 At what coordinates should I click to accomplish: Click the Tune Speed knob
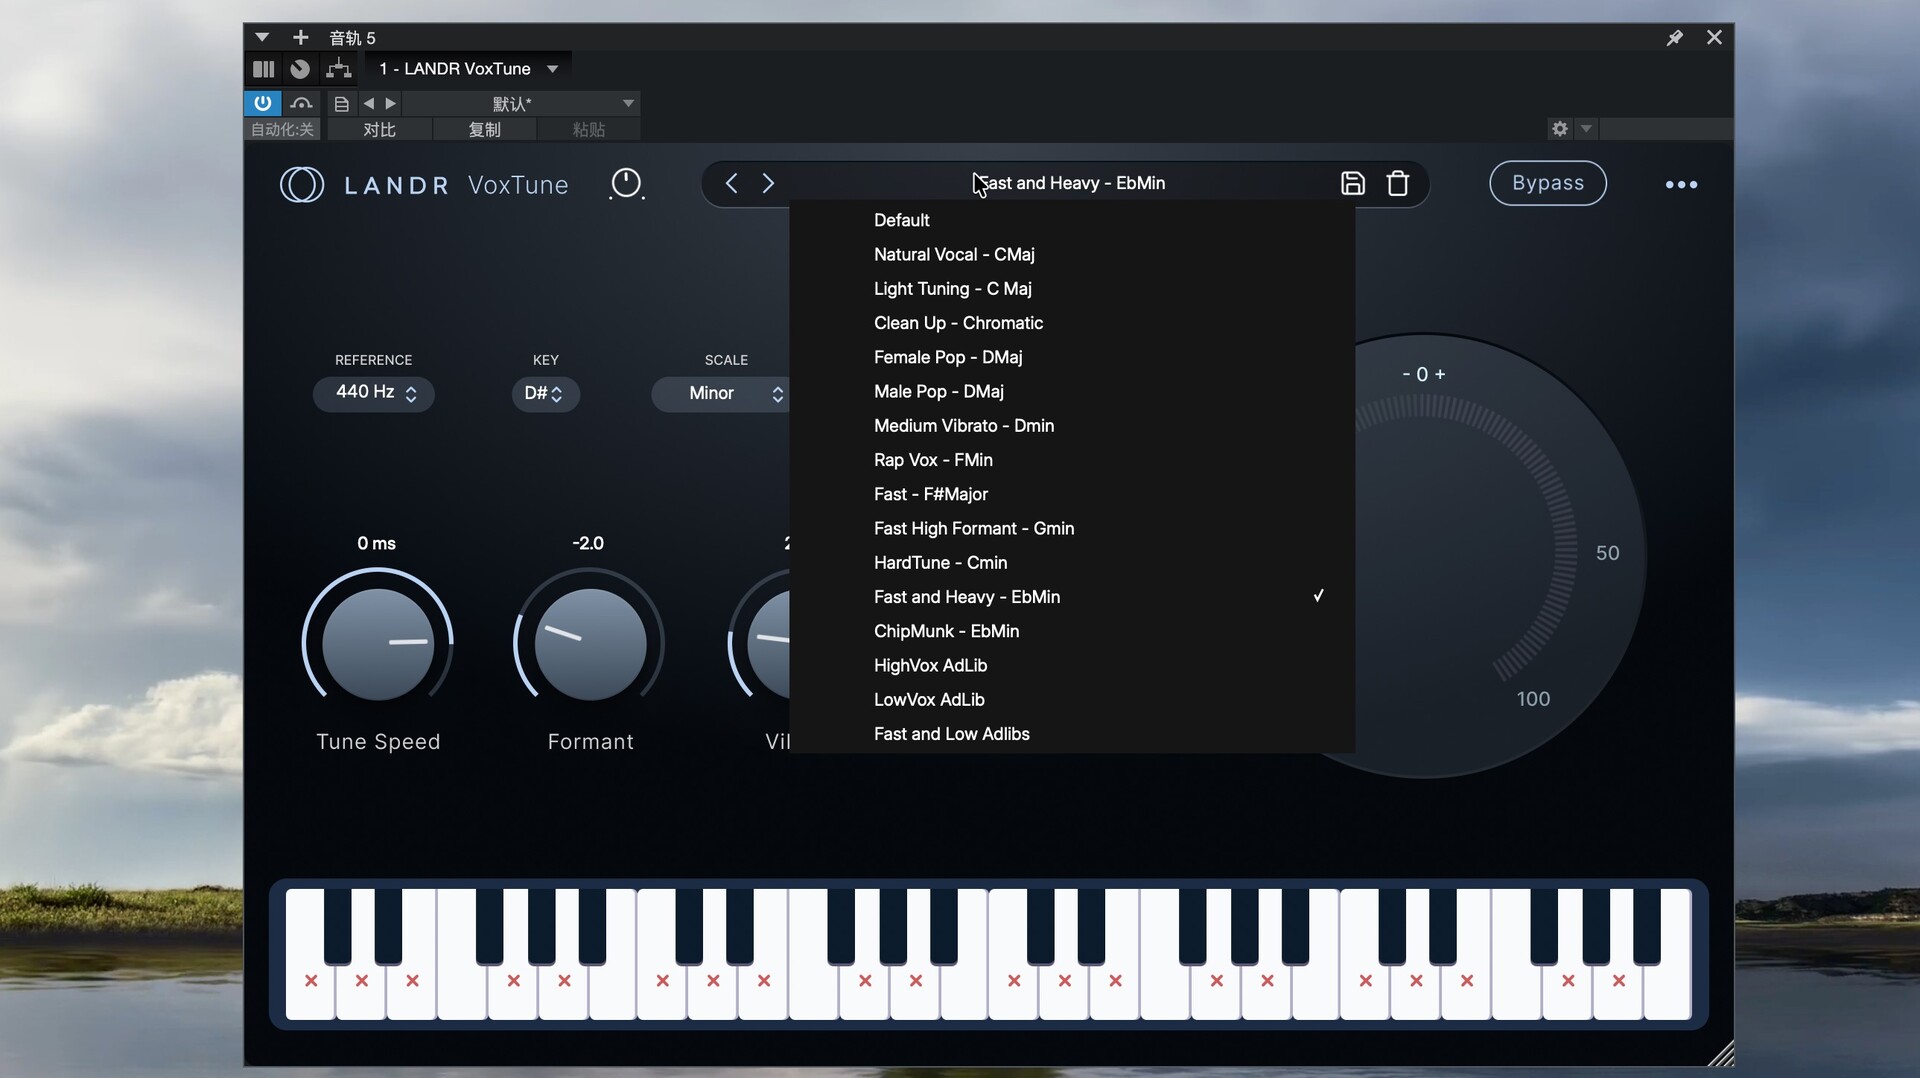click(x=377, y=643)
